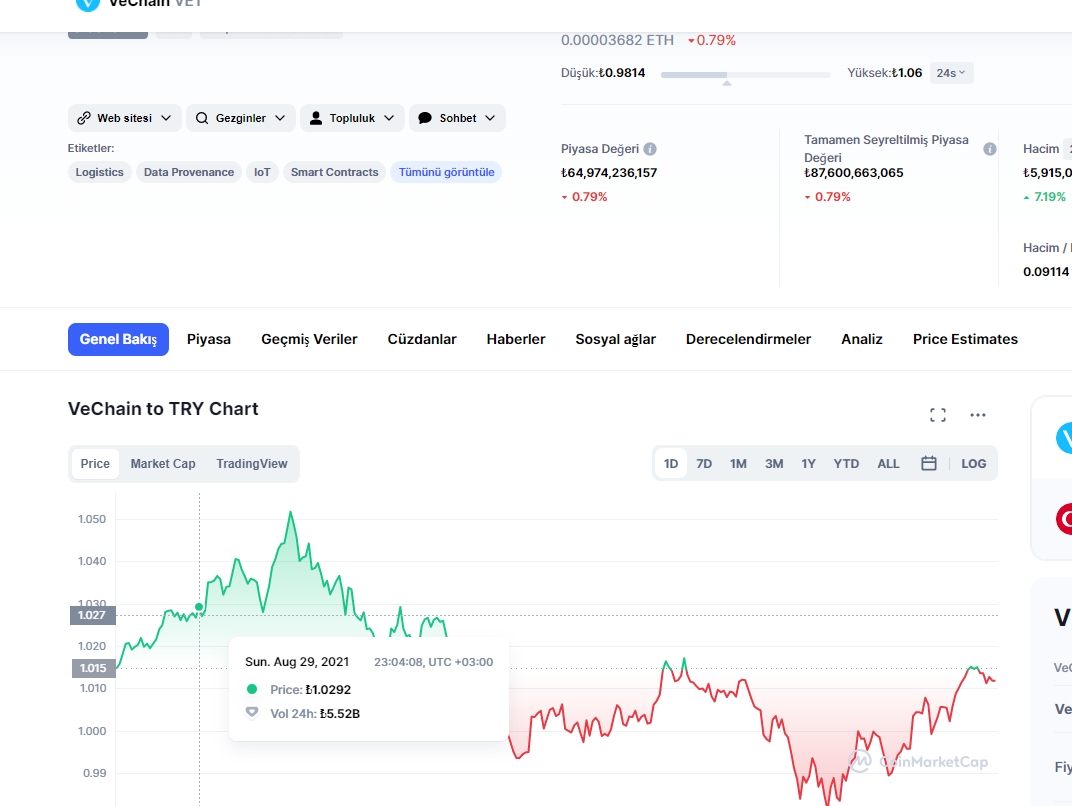Set chart range to 7D
Image resolution: width=1072 pixels, height=806 pixels.
pyautogui.click(x=704, y=464)
